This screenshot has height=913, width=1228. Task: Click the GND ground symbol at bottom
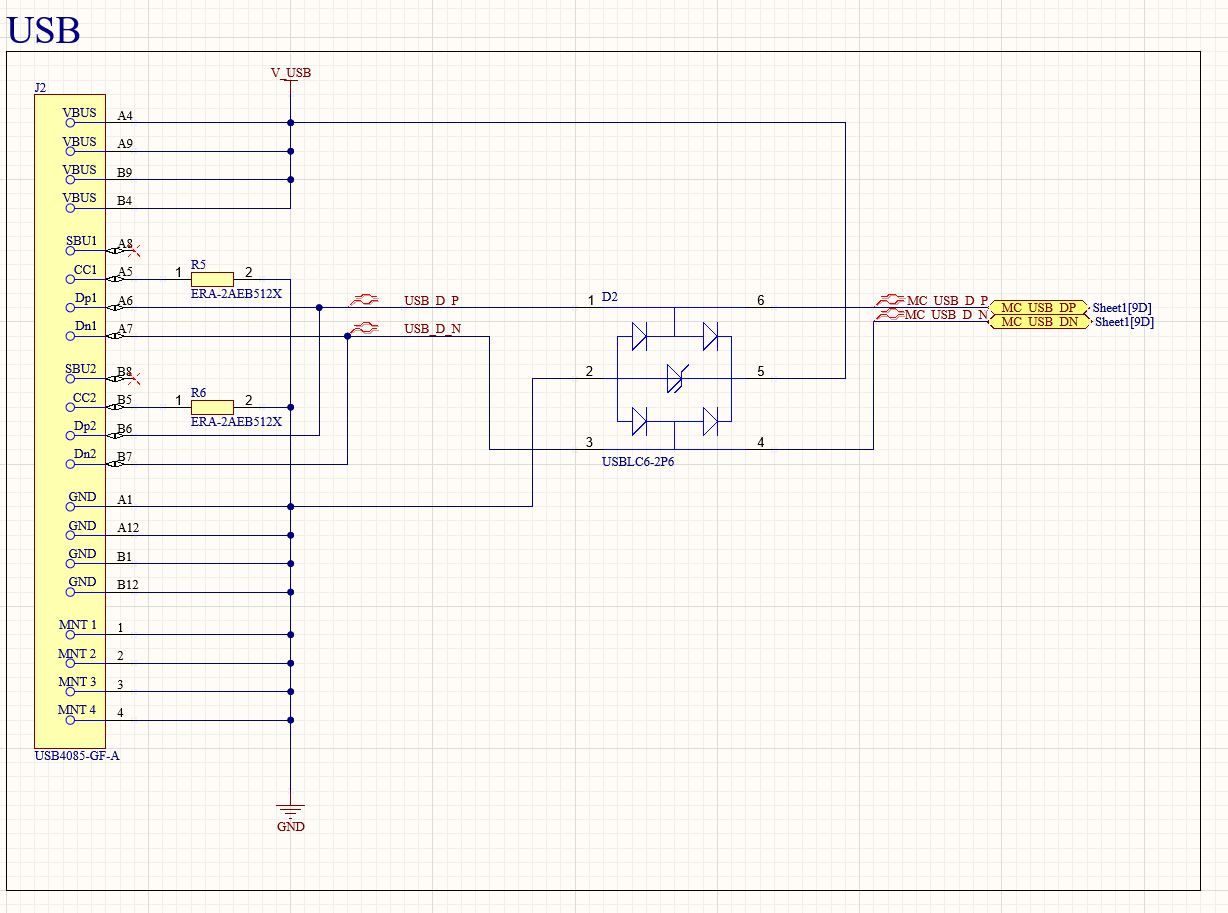pyautogui.click(x=290, y=810)
